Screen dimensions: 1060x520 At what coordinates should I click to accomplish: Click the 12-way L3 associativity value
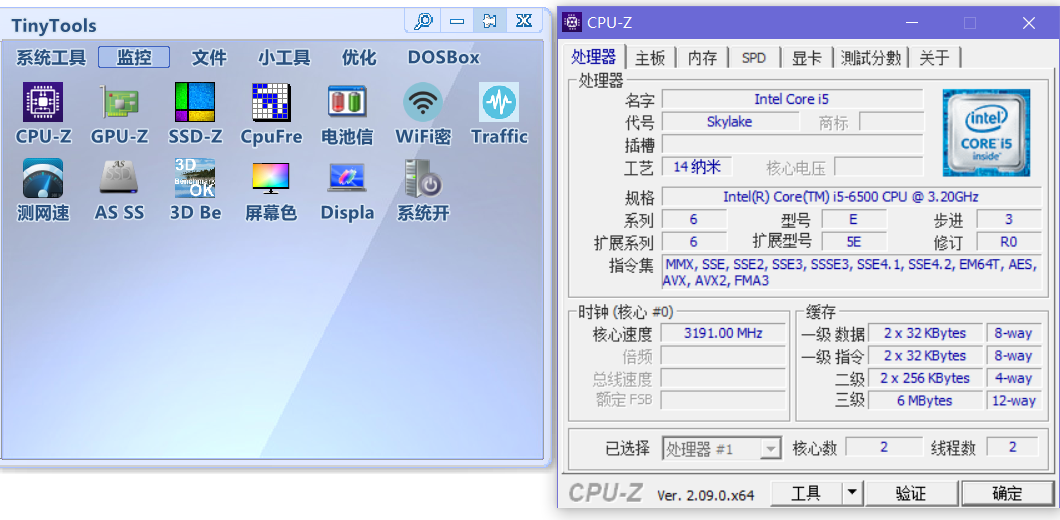point(1013,400)
